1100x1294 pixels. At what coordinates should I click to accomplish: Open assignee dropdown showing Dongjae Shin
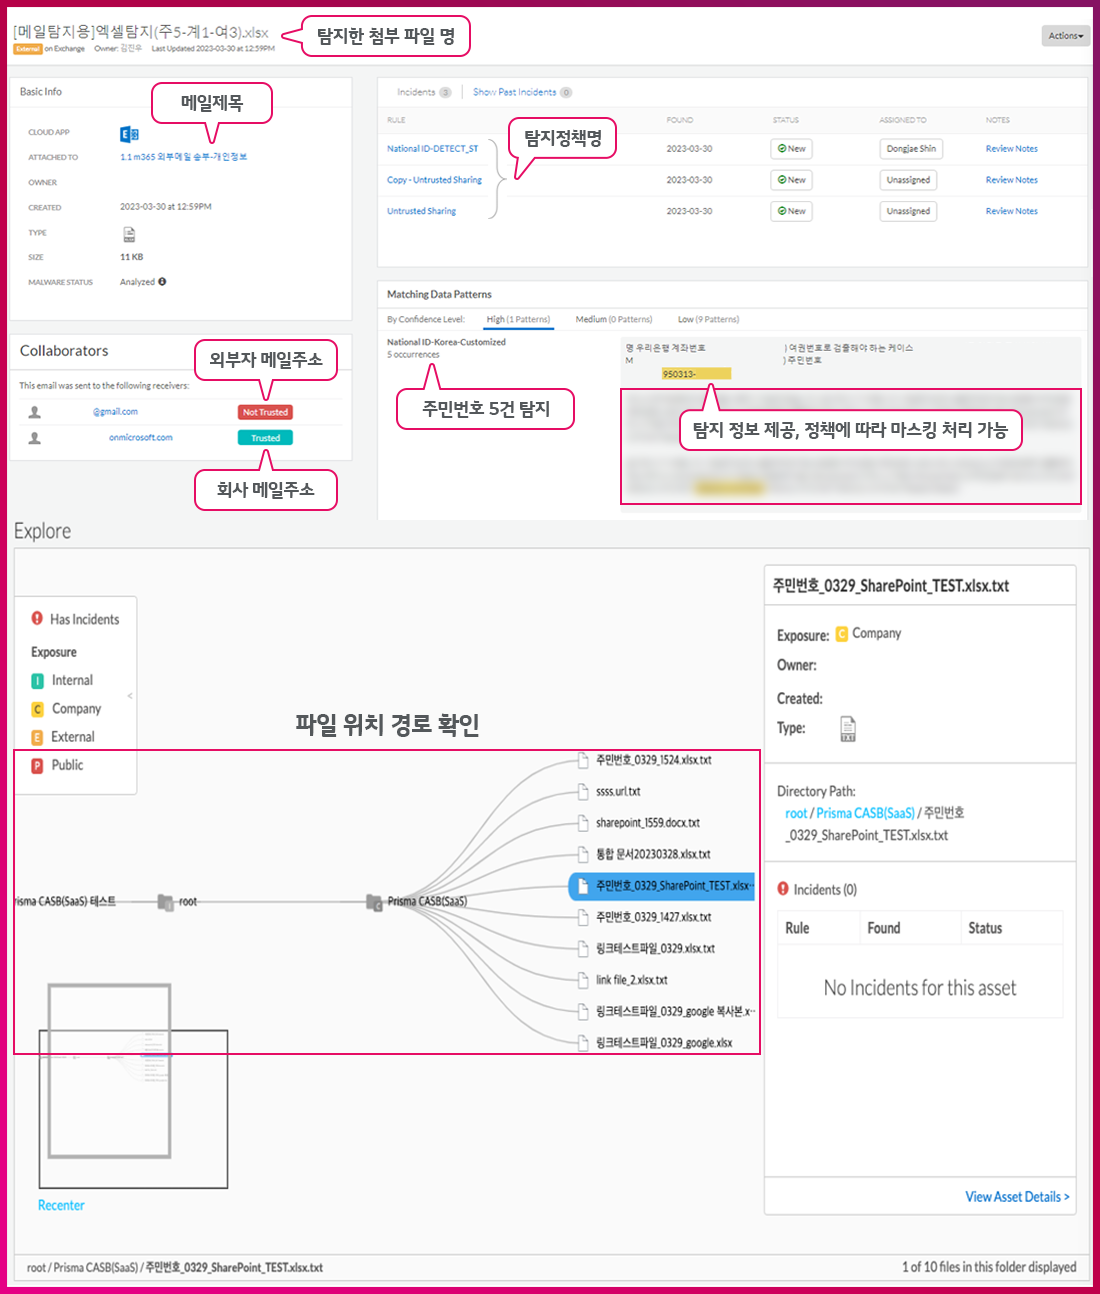(x=910, y=149)
